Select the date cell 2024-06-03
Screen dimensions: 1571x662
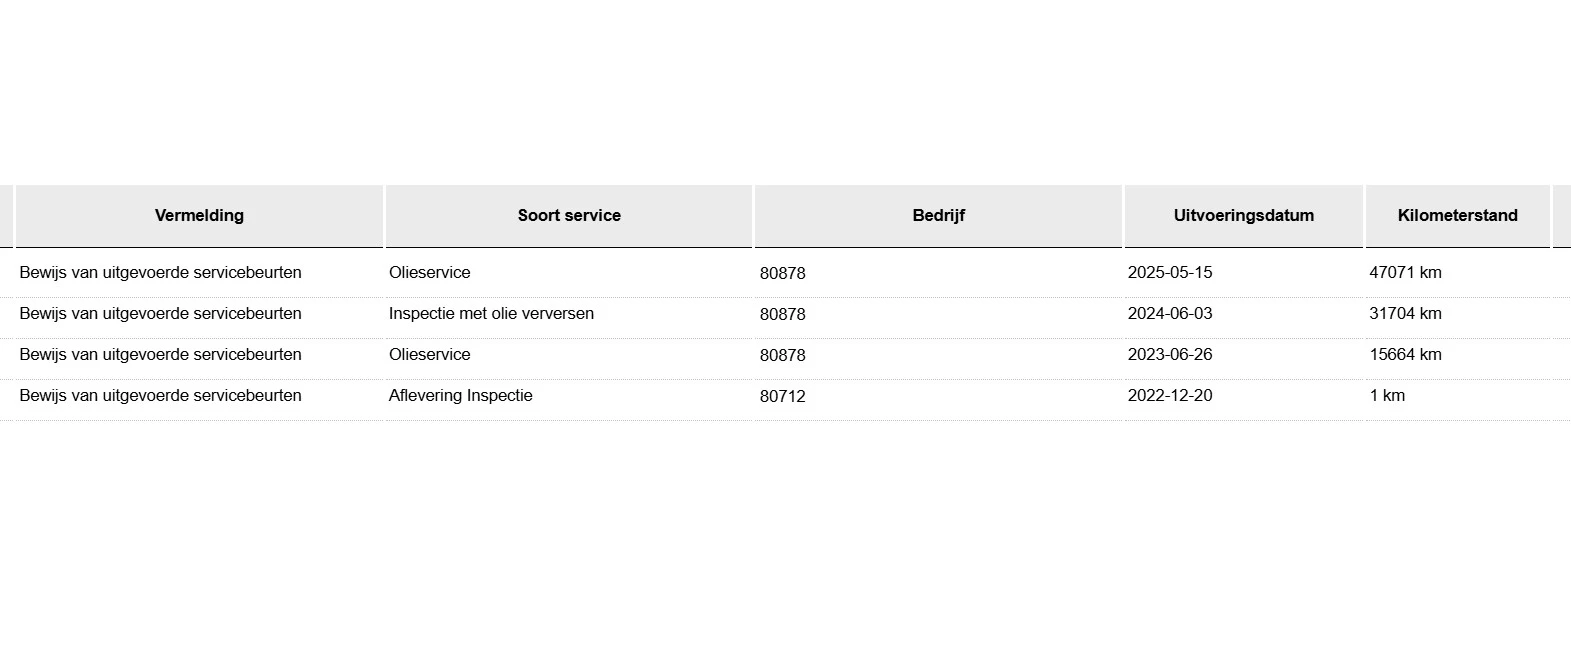(1169, 313)
